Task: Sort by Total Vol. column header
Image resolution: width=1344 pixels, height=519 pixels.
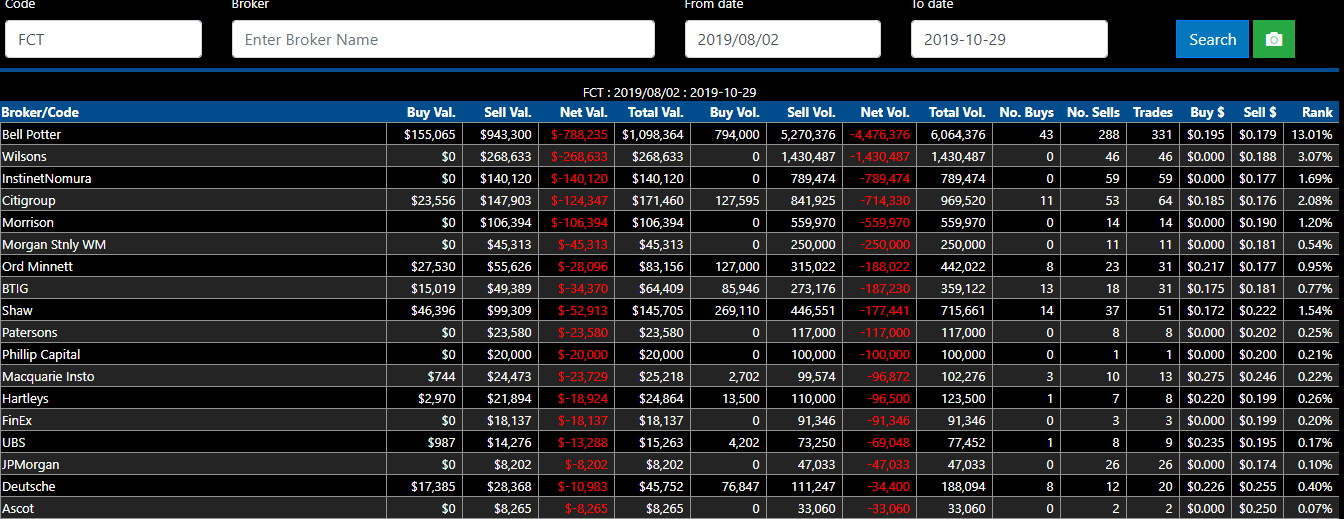Action: pyautogui.click(x=957, y=112)
